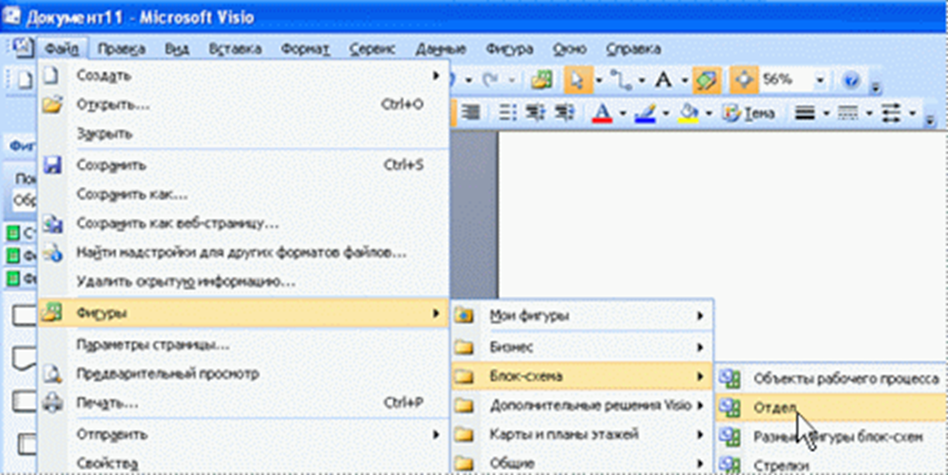Open zoom 56% dropdown

coord(820,80)
